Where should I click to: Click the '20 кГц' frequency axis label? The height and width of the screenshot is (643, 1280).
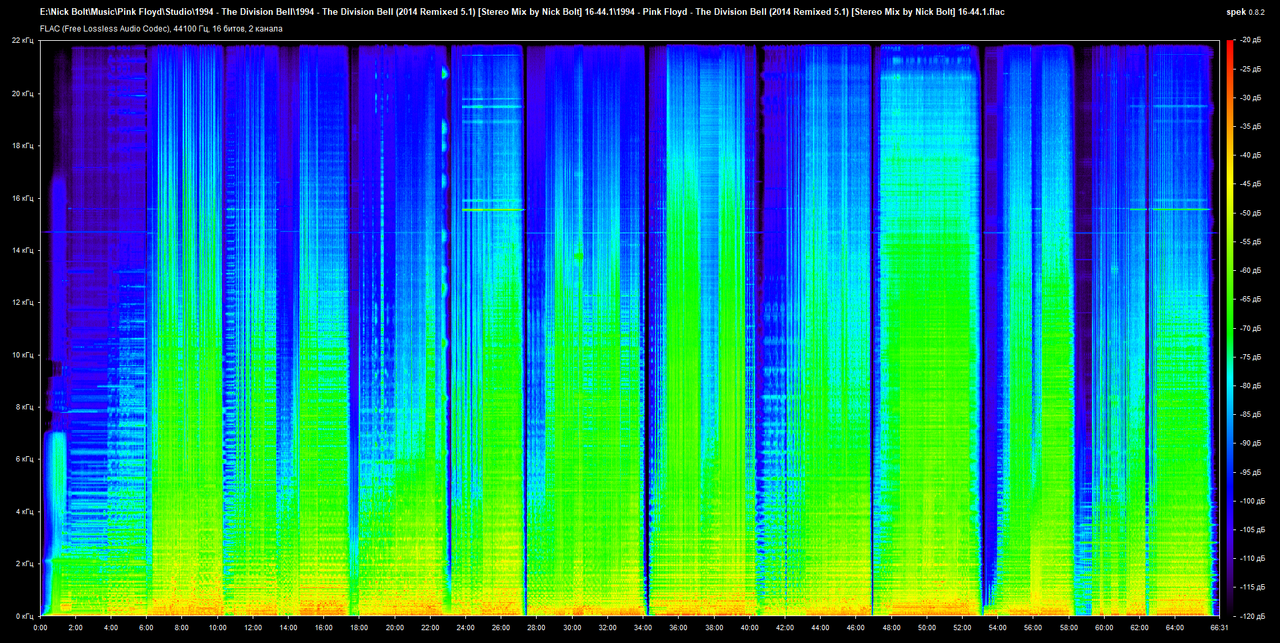tap(23, 93)
